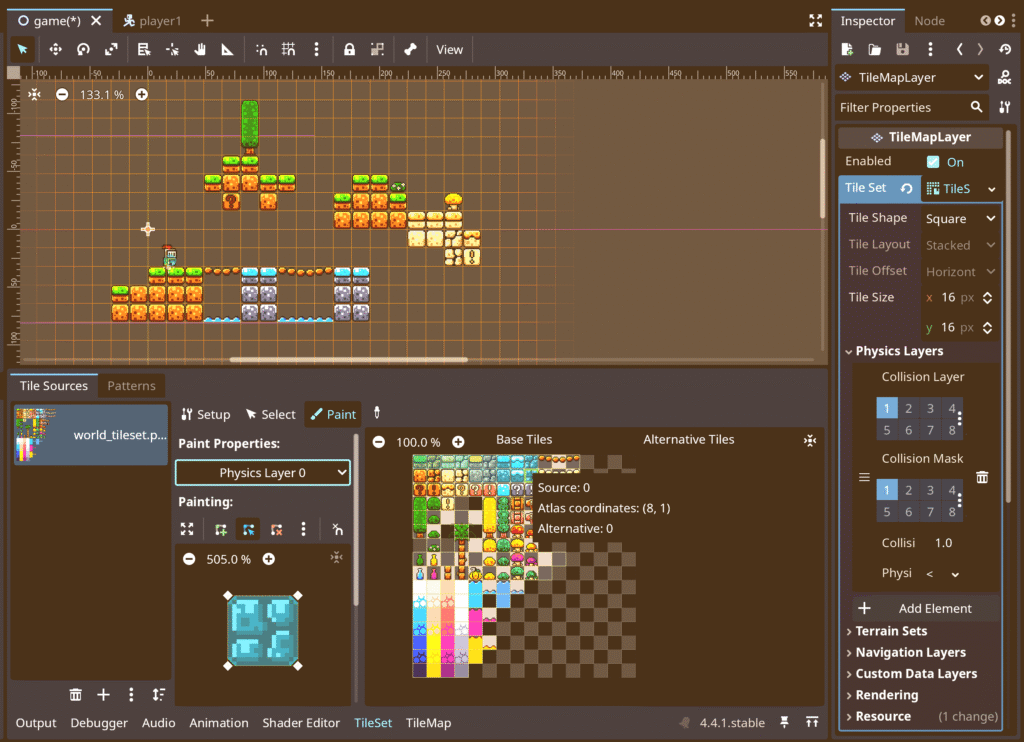The width and height of the screenshot is (1024, 742).
Task: Center the viewport view
Action: (35, 95)
